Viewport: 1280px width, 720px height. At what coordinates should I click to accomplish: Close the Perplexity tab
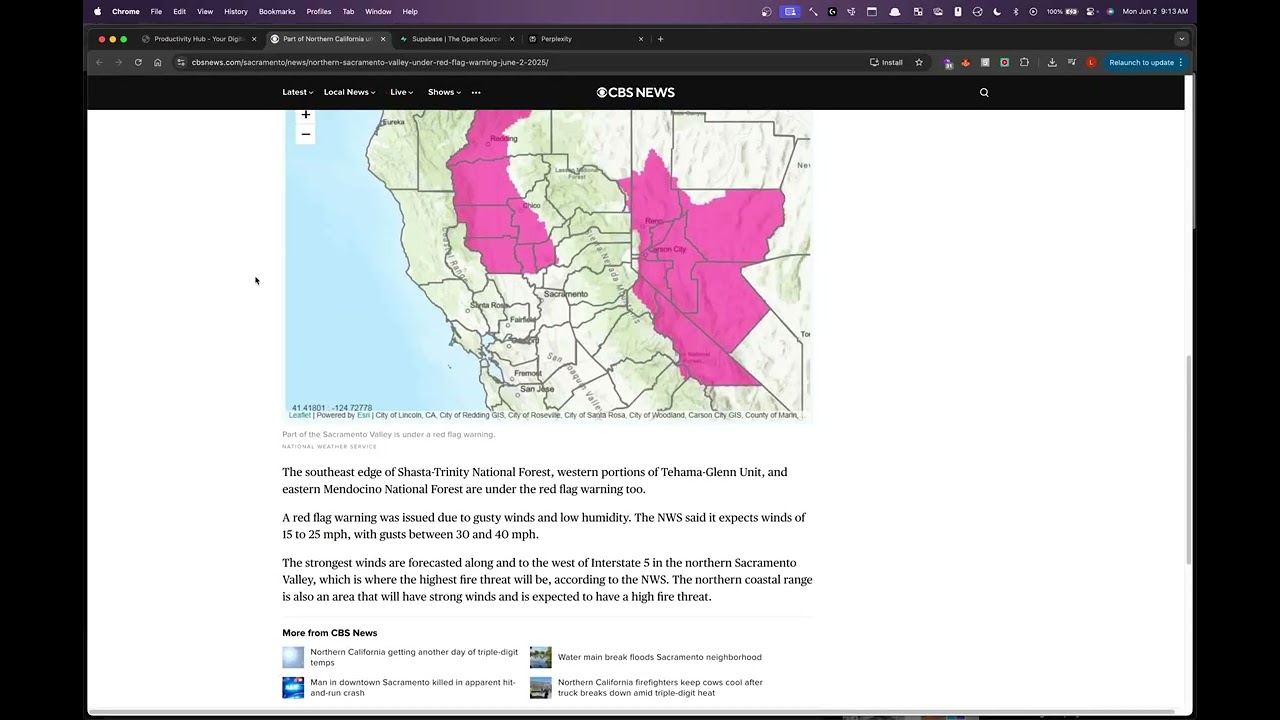click(x=641, y=39)
